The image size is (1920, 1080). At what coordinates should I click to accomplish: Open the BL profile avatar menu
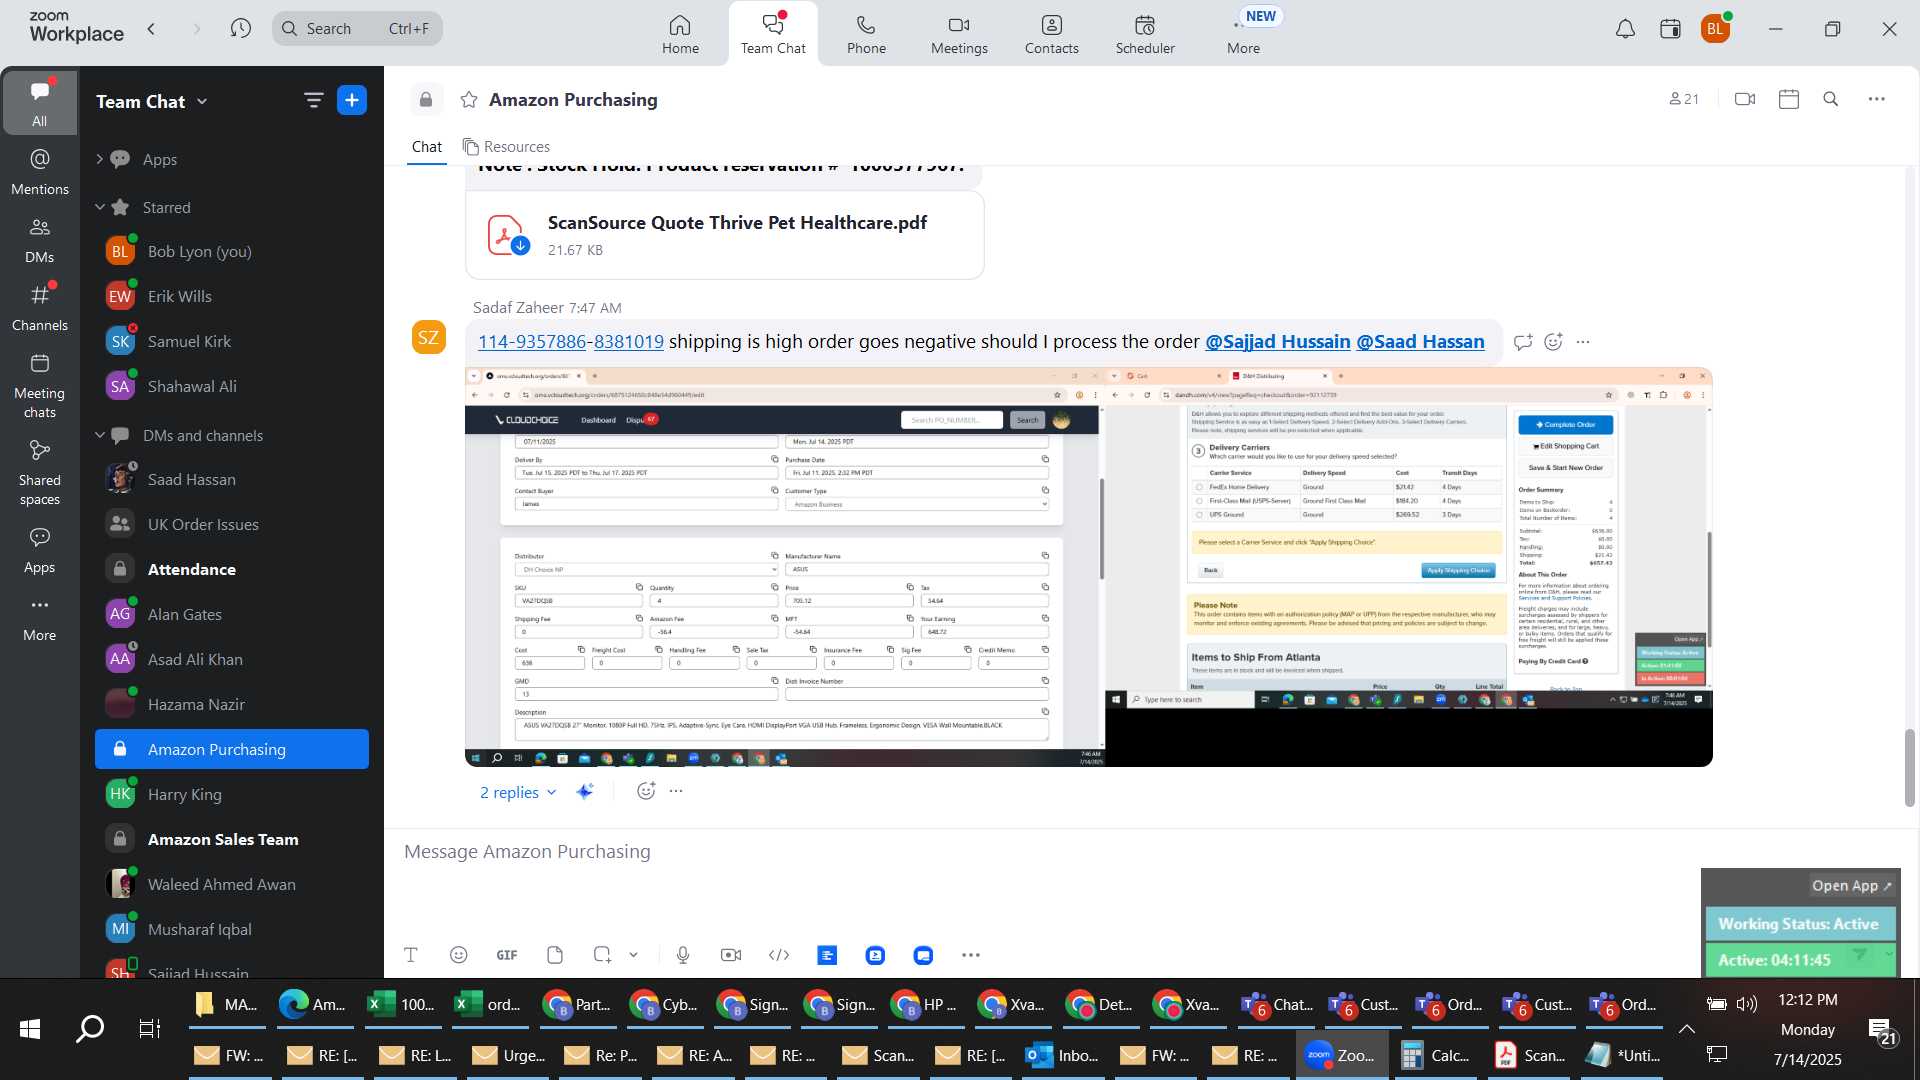point(1716,29)
